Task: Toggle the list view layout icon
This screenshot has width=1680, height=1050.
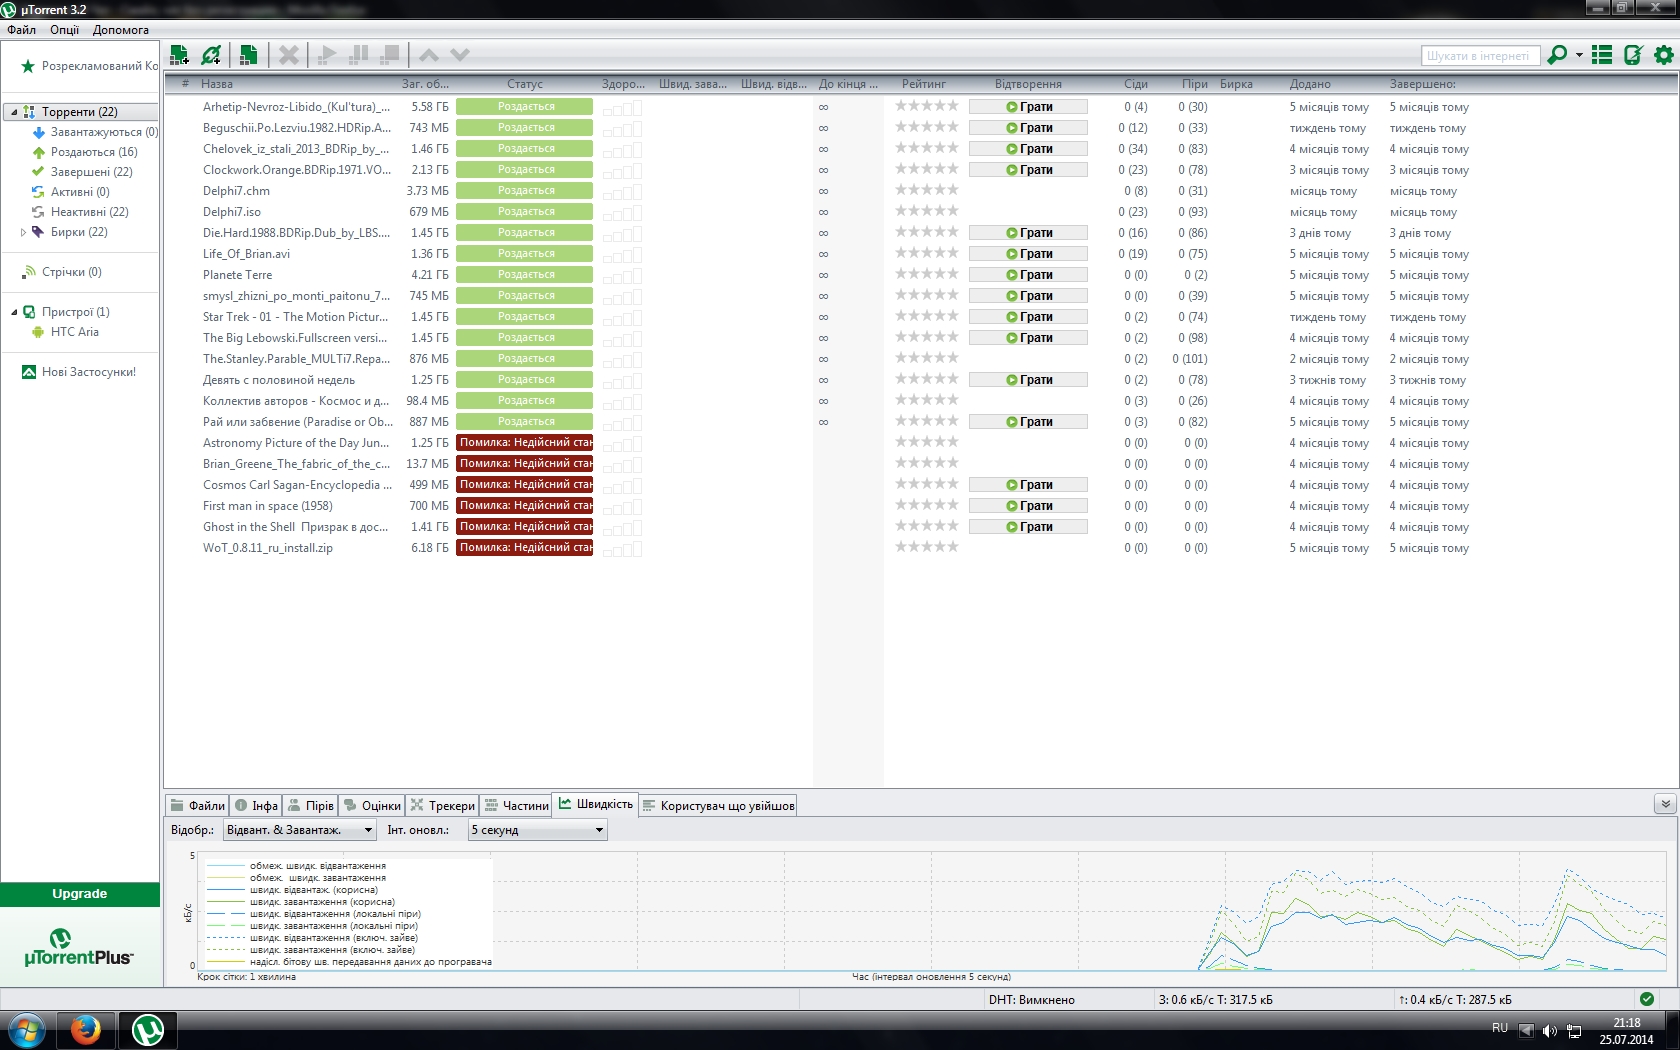Action: click(x=1602, y=55)
